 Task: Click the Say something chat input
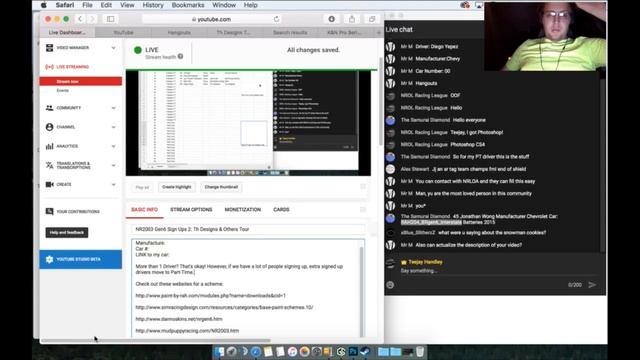tap(419, 271)
